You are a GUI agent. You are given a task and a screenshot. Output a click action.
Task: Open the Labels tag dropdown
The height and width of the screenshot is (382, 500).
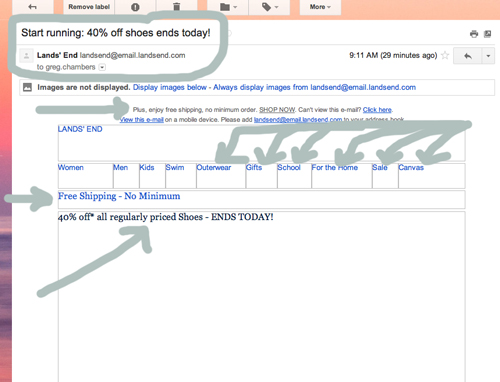click(x=269, y=7)
